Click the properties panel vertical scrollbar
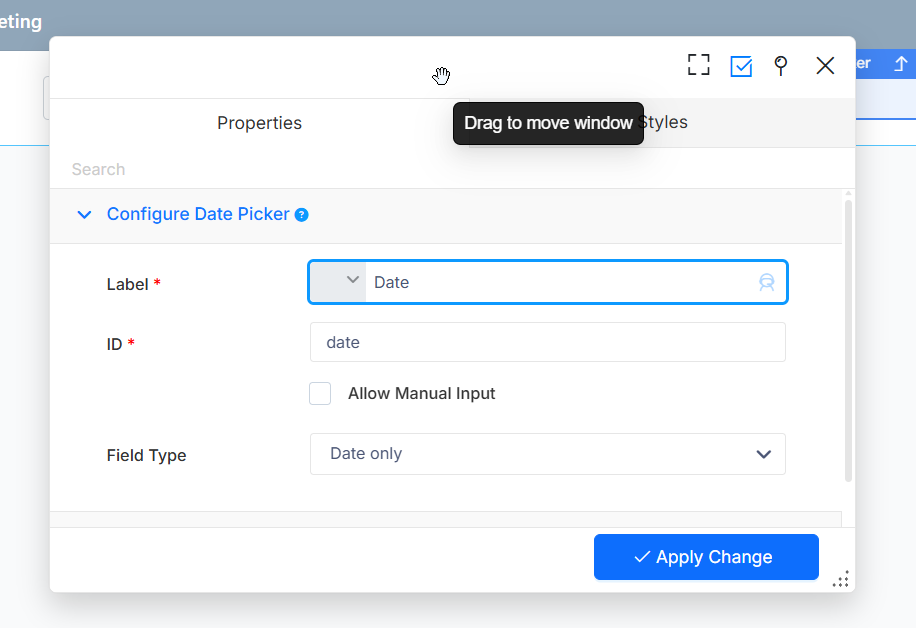 pos(848,340)
